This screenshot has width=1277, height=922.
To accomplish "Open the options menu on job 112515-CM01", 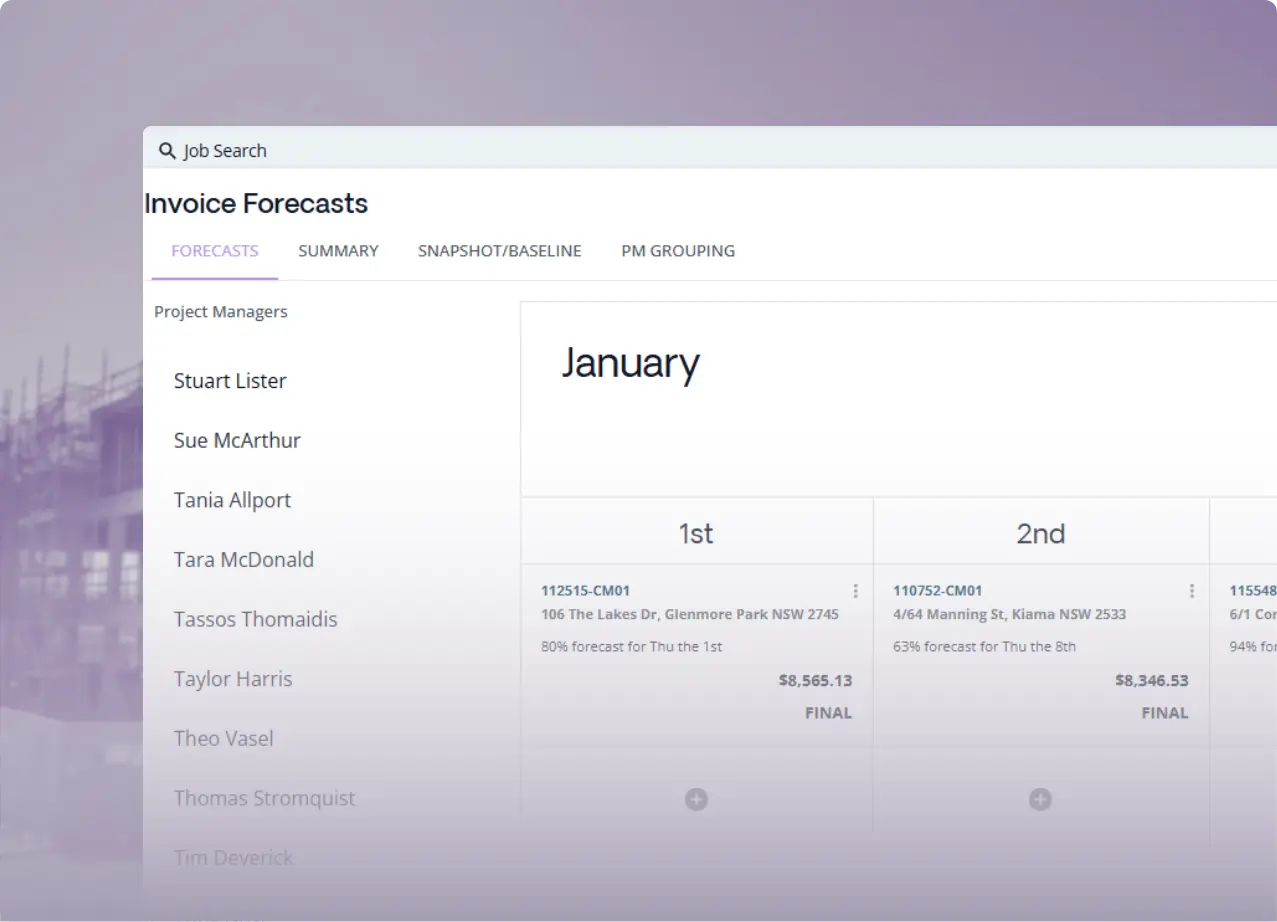I will (855, 591).
